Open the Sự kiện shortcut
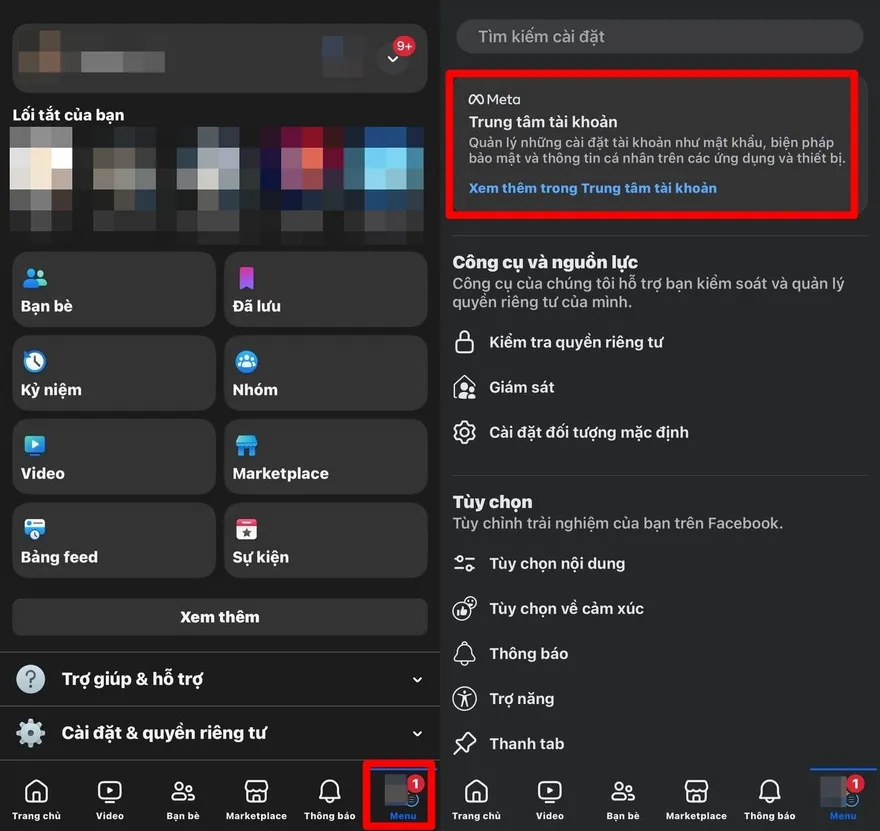The image size is (880, 831). 325,541
